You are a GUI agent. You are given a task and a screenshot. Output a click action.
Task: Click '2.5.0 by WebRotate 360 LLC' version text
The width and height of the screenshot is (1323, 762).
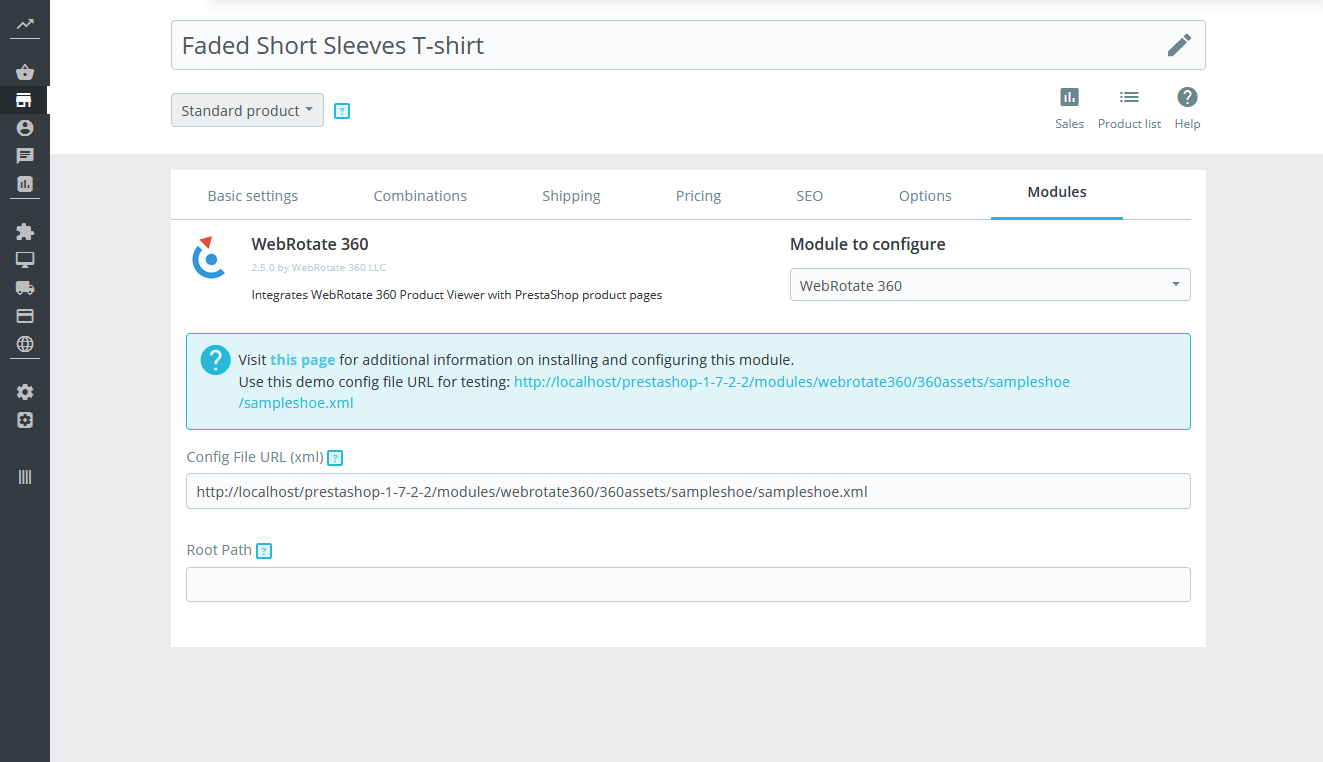click(318, 268)
